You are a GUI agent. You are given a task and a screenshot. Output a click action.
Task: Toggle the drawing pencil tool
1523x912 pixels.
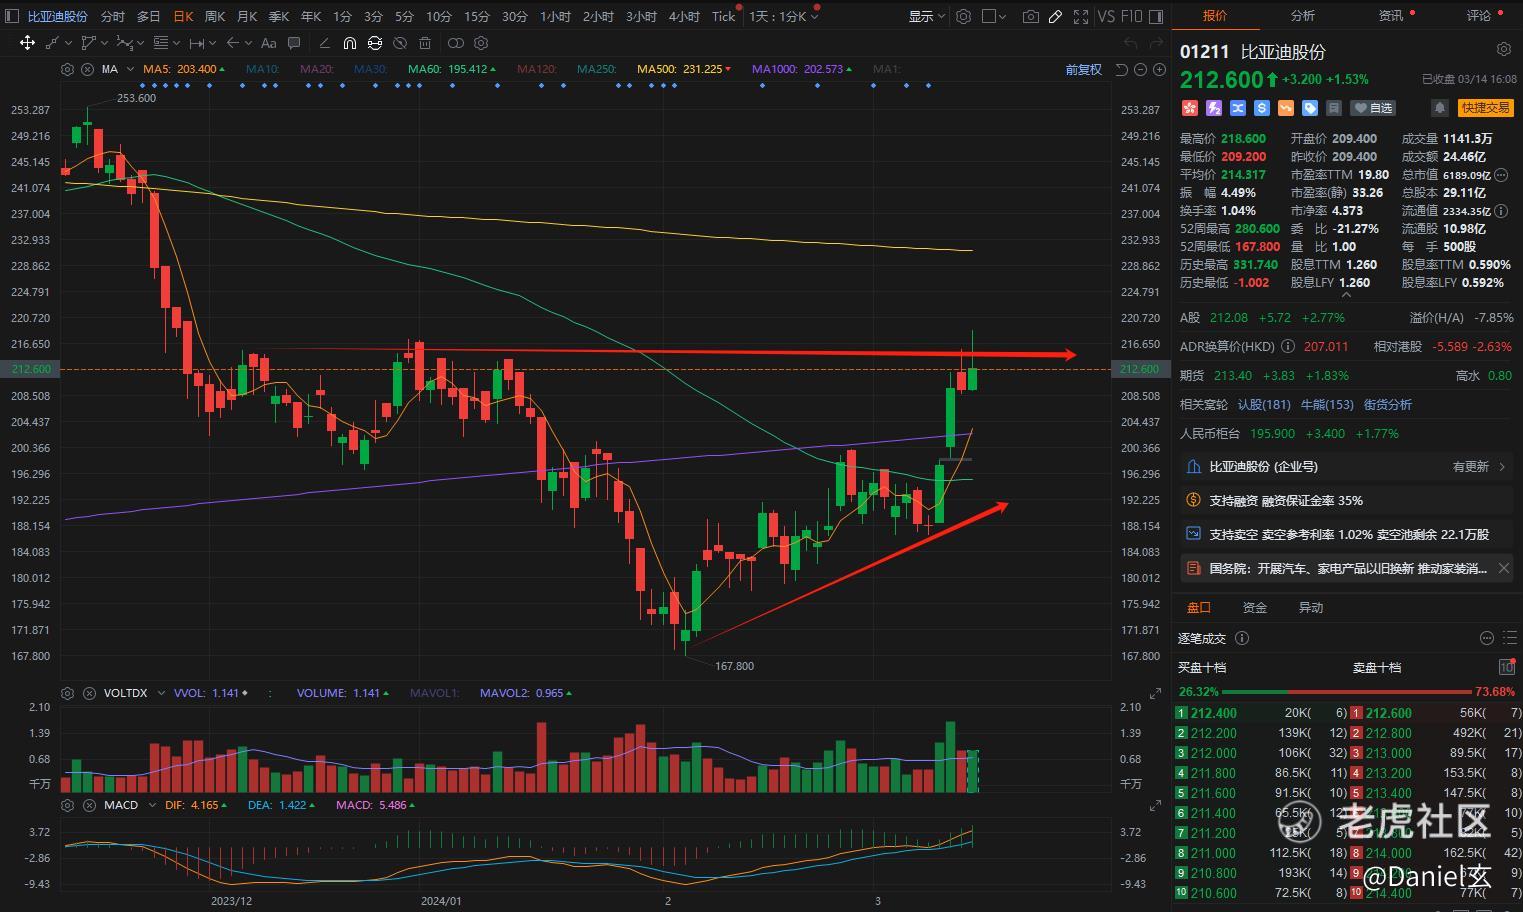coord(1055,16)
